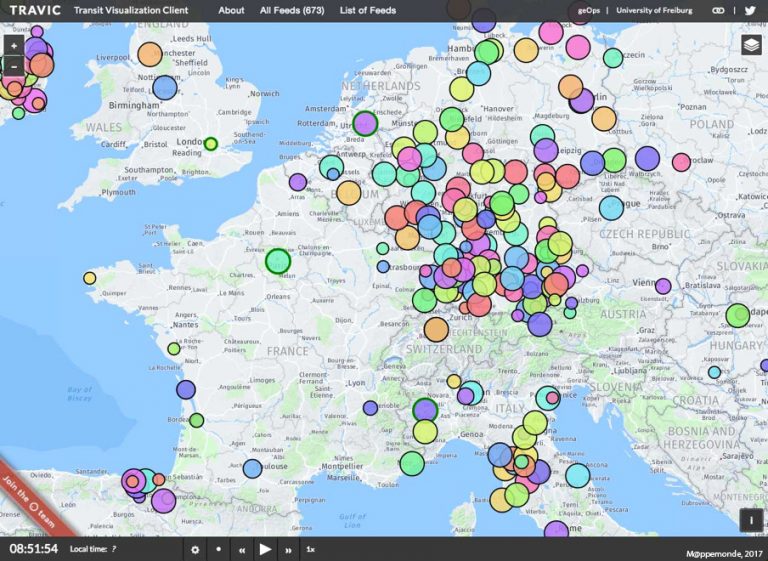This screenshot has width=768, height=561.
Task: Open the map layers panel
Action: tap(751, 45)
